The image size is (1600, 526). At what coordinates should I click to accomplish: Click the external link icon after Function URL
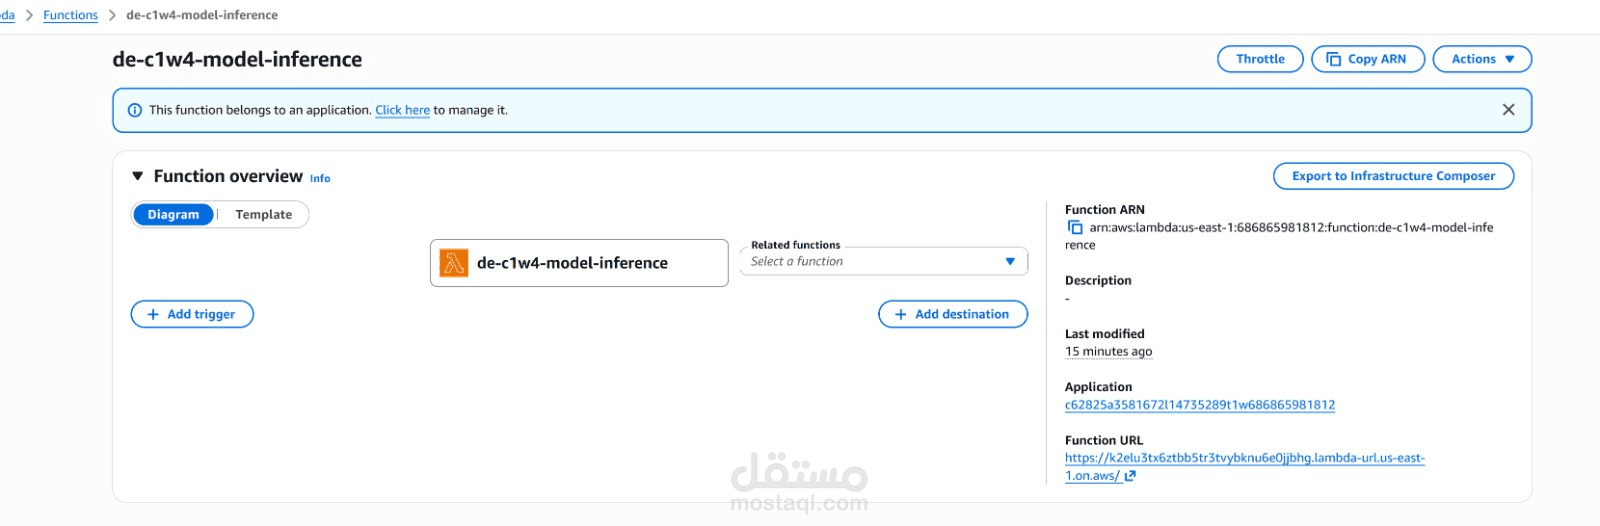[x=1130, y=476]
